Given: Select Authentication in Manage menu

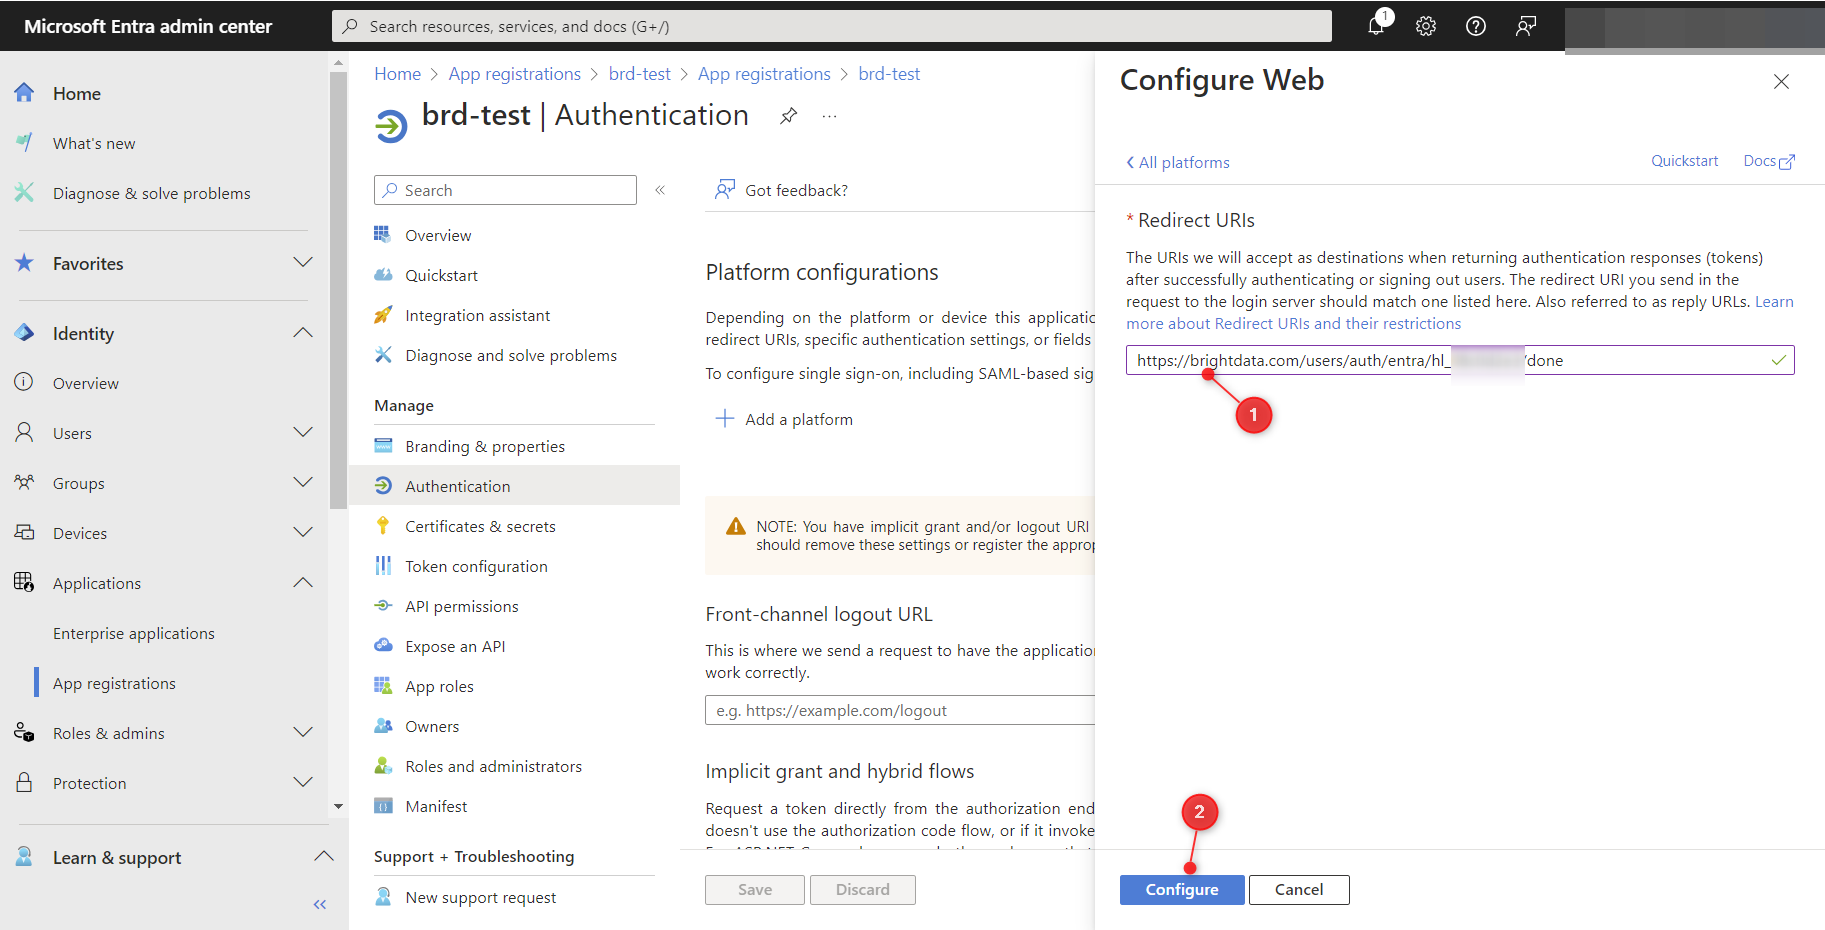Looking at the screenshot, I should [514, 486].
